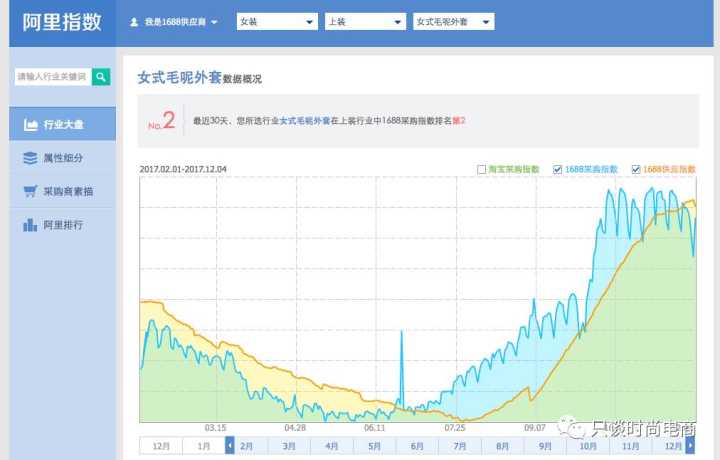Open the 女式毛呢外套 product dropdown

coord(453,21)
